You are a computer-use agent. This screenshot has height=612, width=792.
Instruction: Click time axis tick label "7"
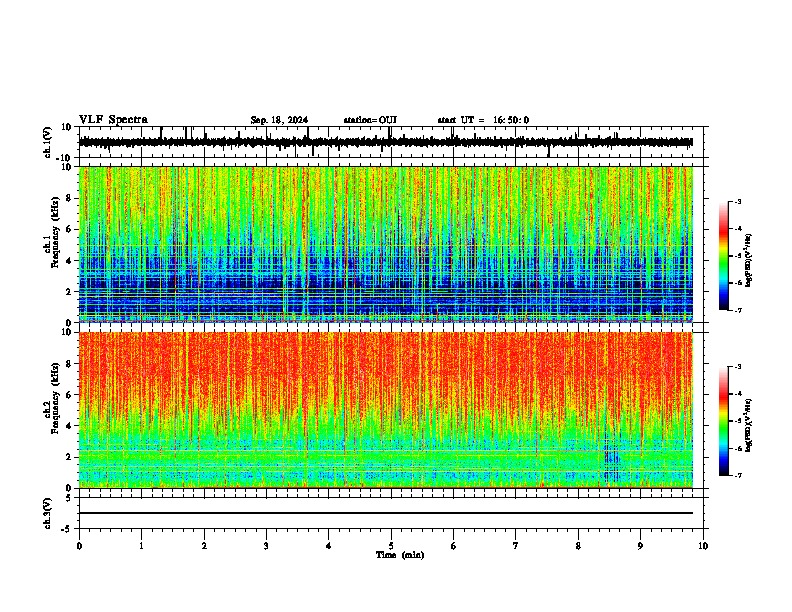click(516, 546)
